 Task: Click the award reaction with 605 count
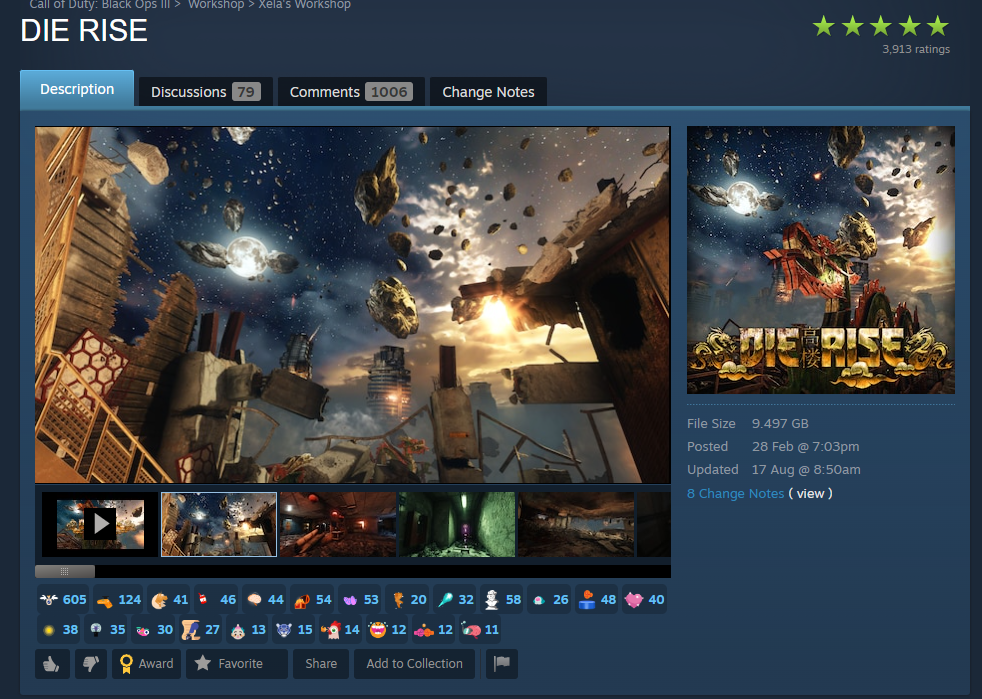63,600
